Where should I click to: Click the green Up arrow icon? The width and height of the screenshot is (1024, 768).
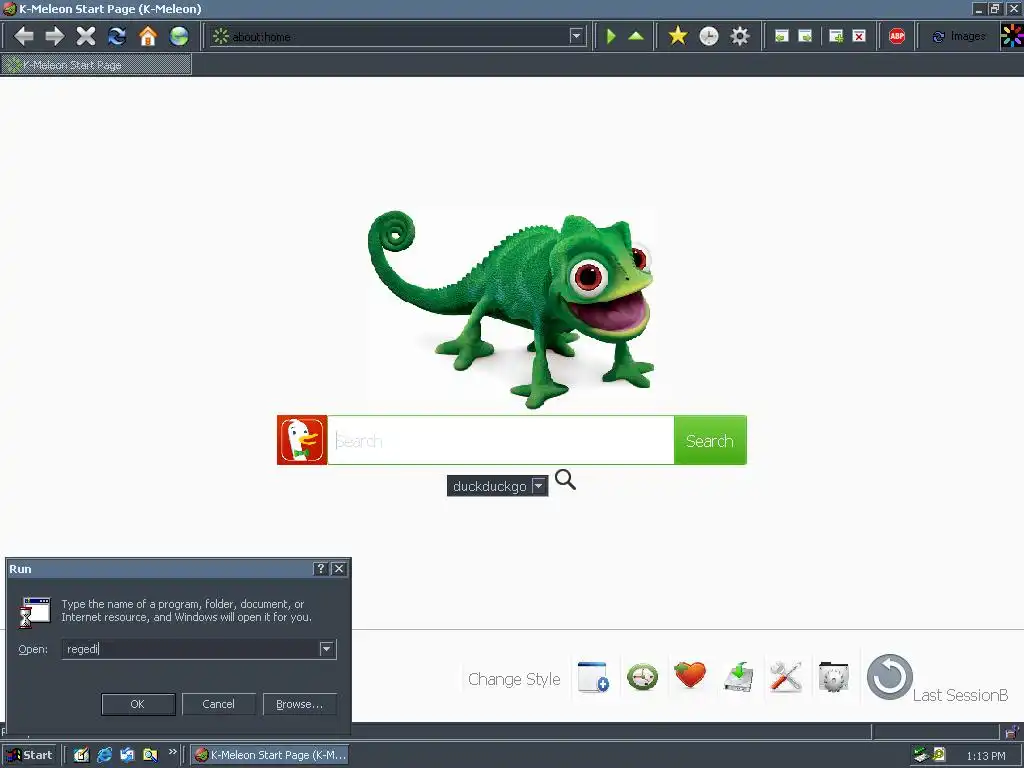point(636,36)
